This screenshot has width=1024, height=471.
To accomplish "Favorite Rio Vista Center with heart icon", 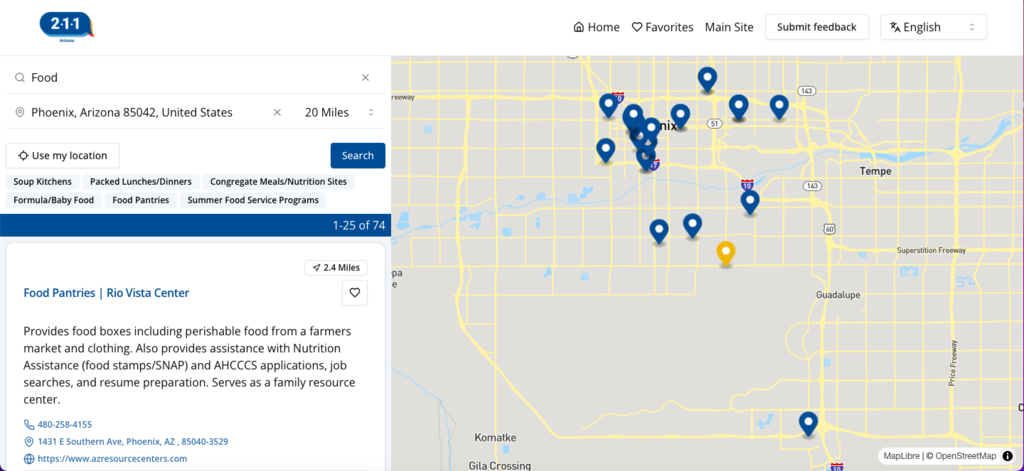I will (x=354, y=293).
